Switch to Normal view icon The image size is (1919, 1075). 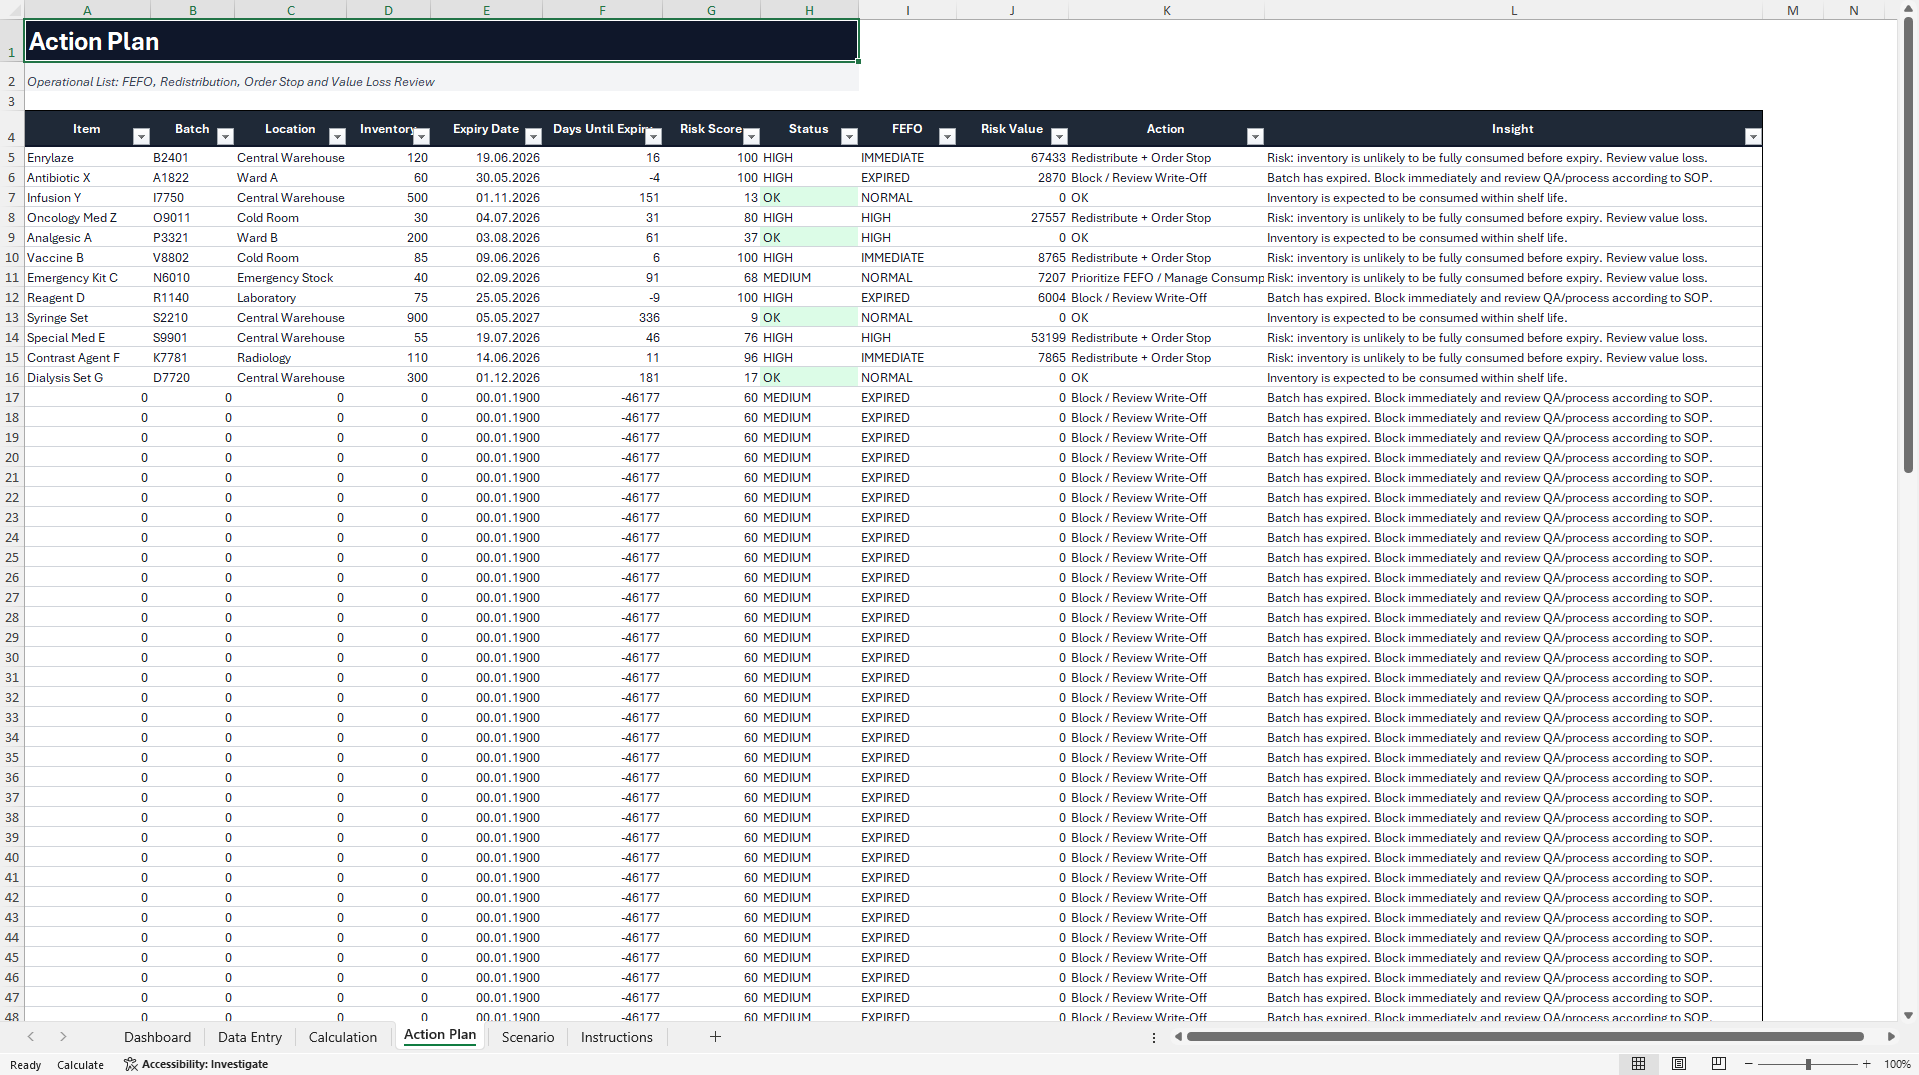(1638, 1064)
